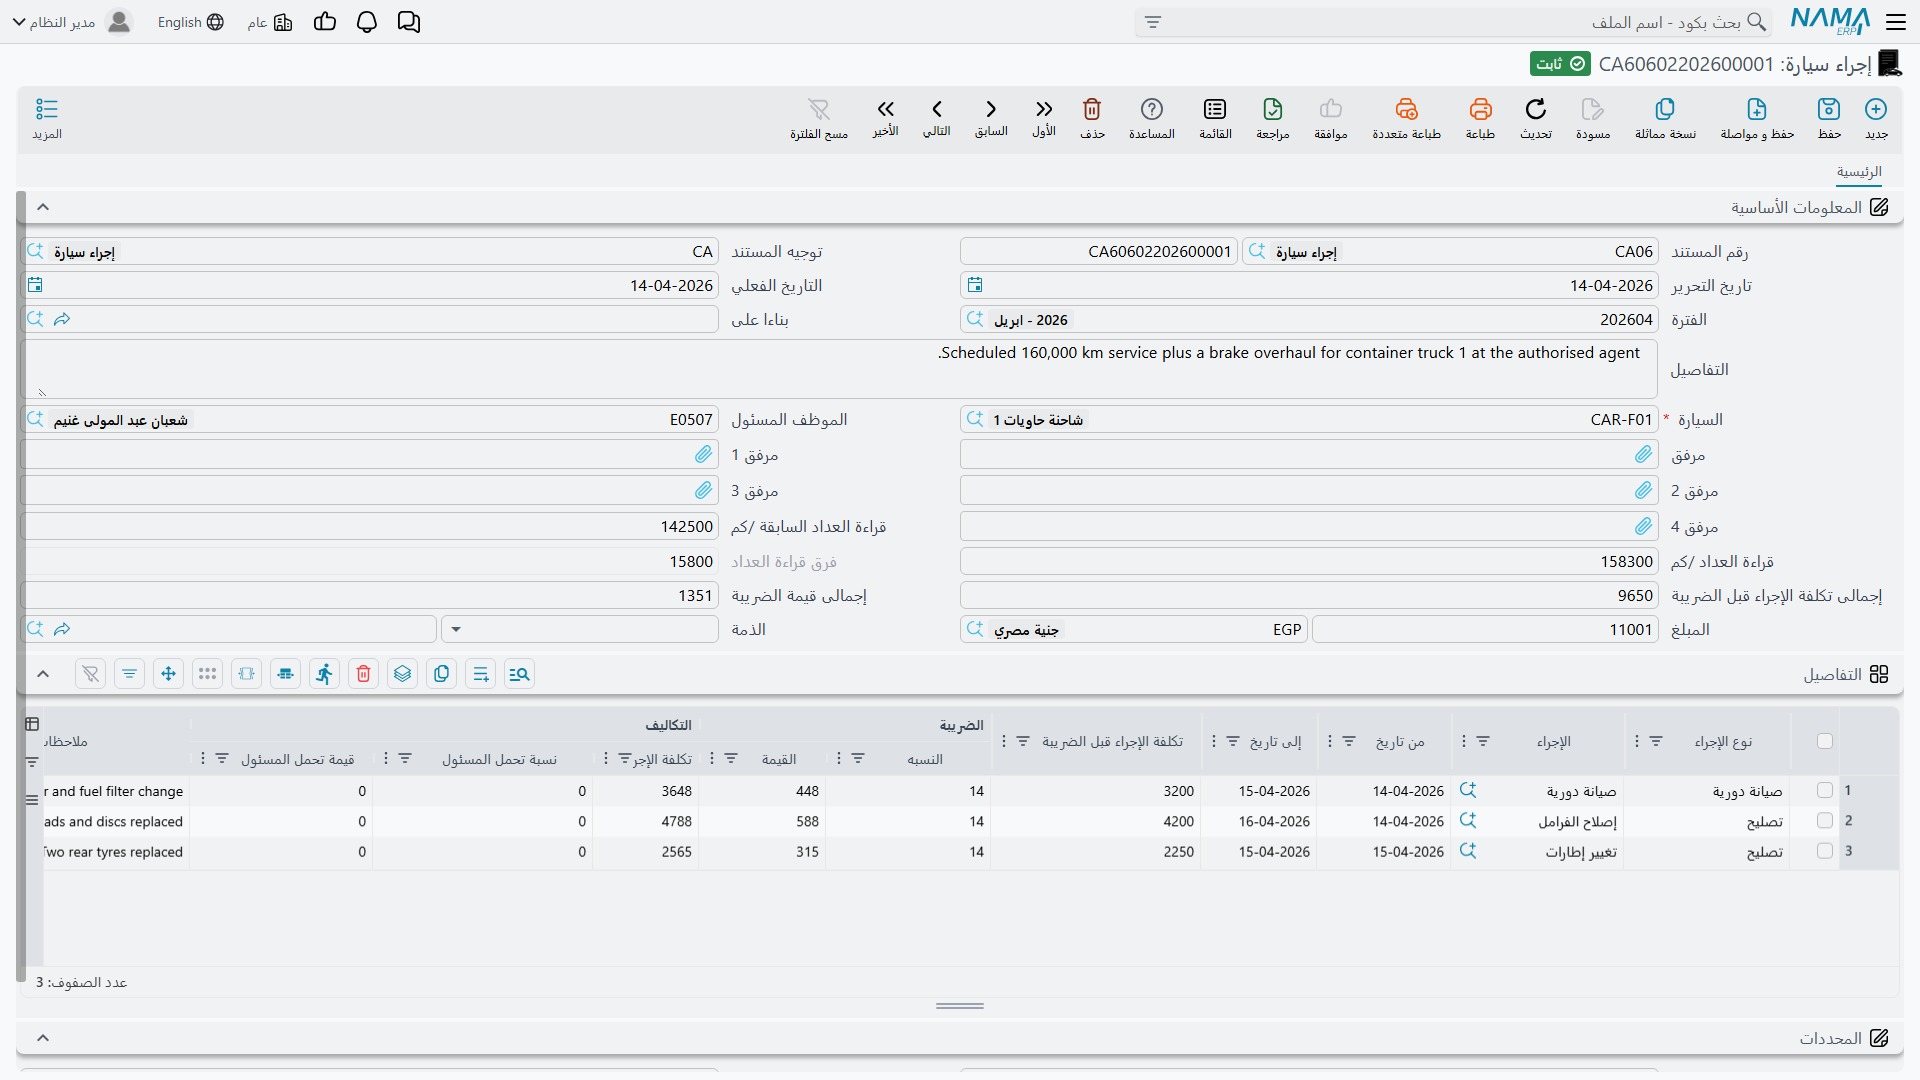Viewport: 1920px width, 1080px height.
Task: Collapse the التفاصيل section chevron
Action: pyautogui.click(x=43, y=674)
